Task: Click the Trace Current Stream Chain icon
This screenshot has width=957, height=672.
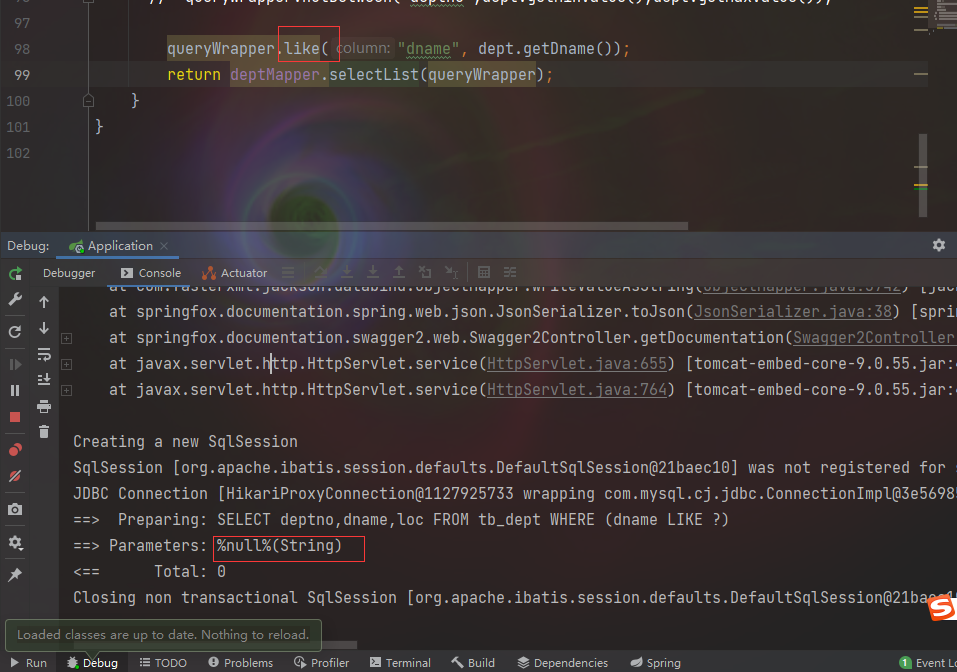Action: click(x=510, y=272)
